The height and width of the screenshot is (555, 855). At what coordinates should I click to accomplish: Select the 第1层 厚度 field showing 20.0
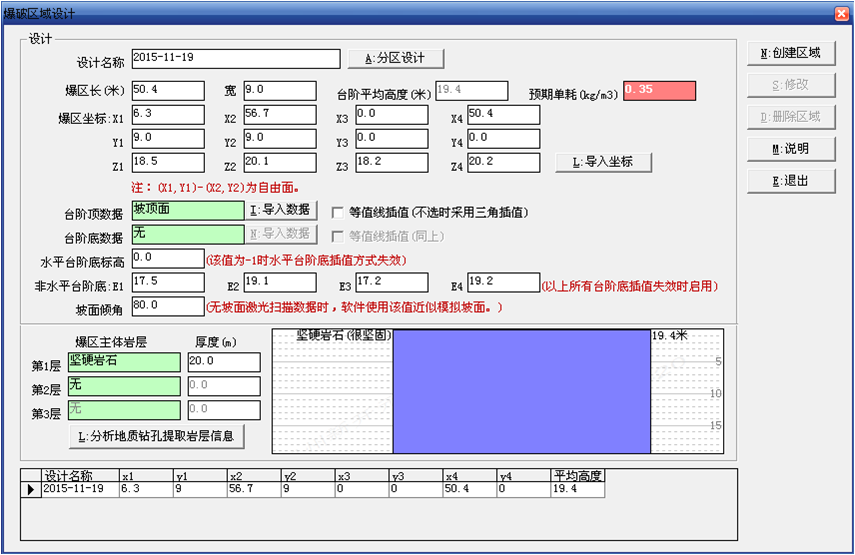[223, 362]
